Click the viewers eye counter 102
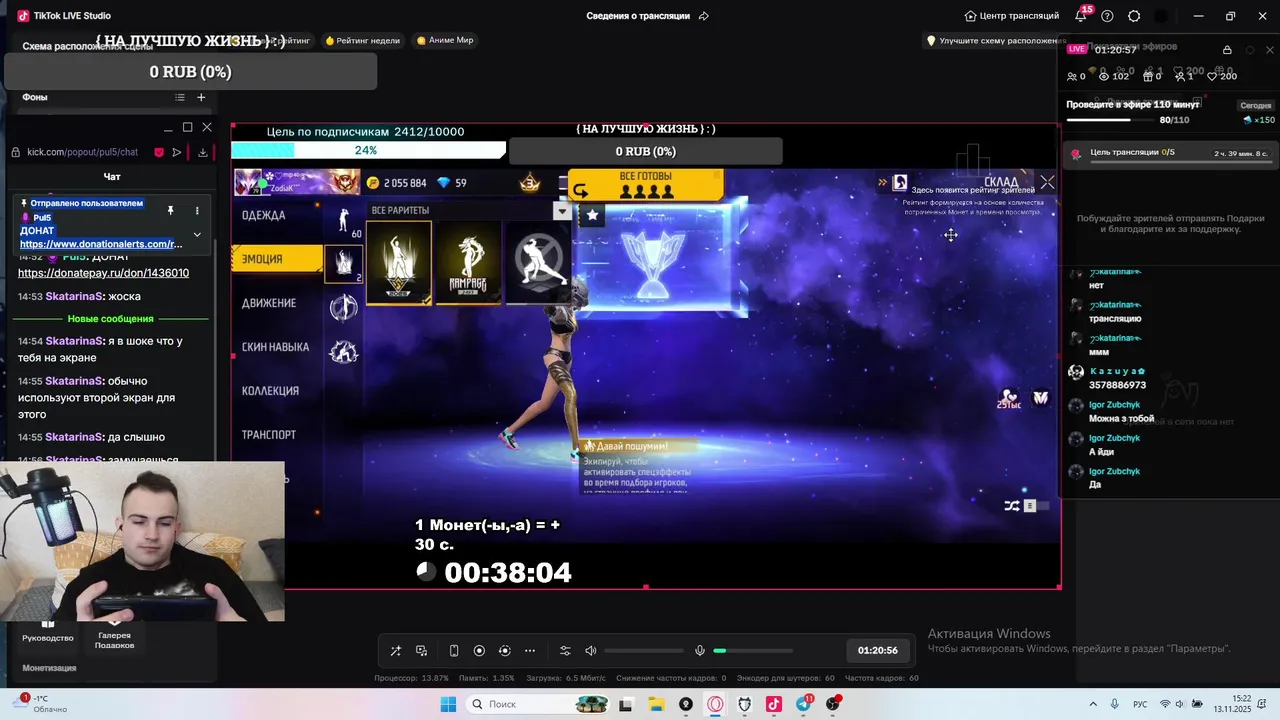Image resolution: width=1280 pixels, height=720 pixels. click(x=1114, y=76)
